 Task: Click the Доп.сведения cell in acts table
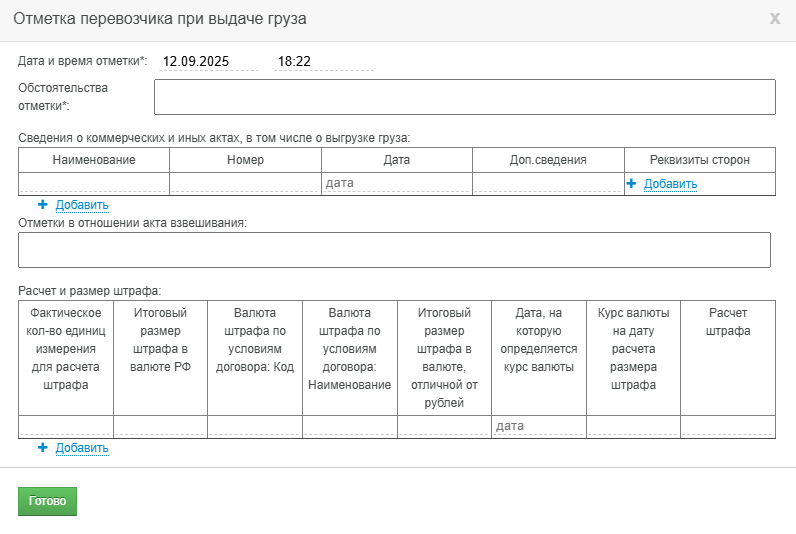pos(548,183)
